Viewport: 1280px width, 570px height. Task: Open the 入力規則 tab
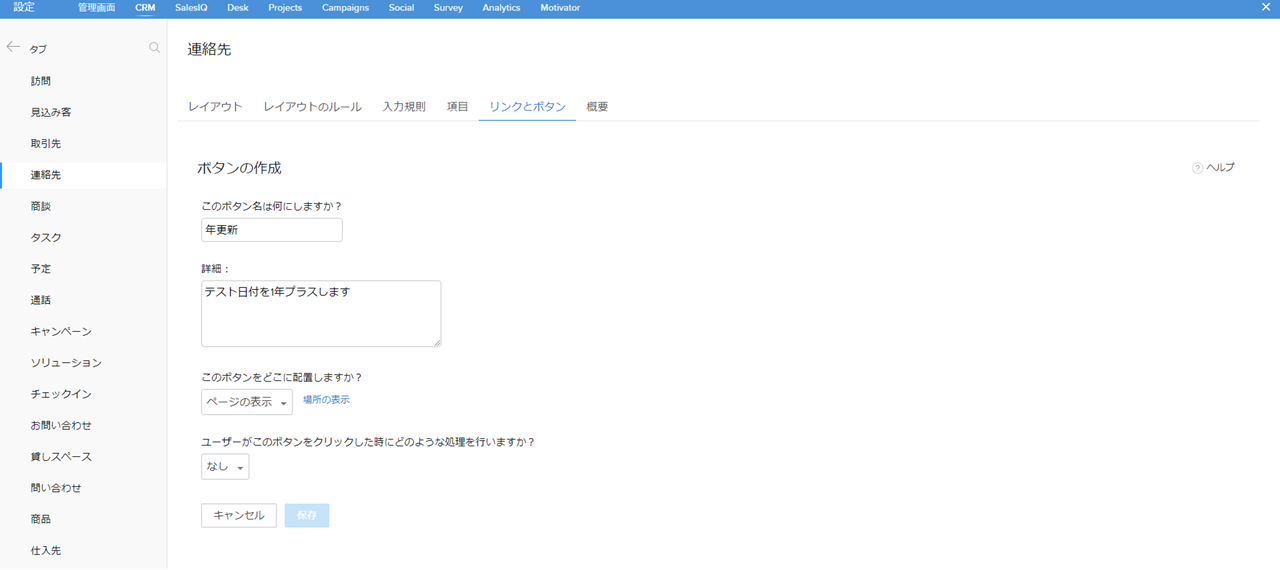[404, 106]
